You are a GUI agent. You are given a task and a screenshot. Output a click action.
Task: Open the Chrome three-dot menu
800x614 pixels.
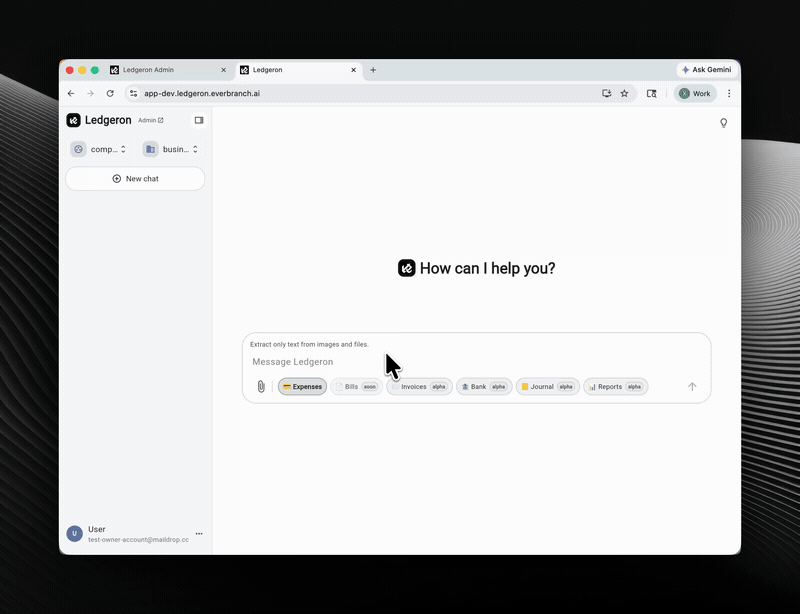click(x=729, y=93)
